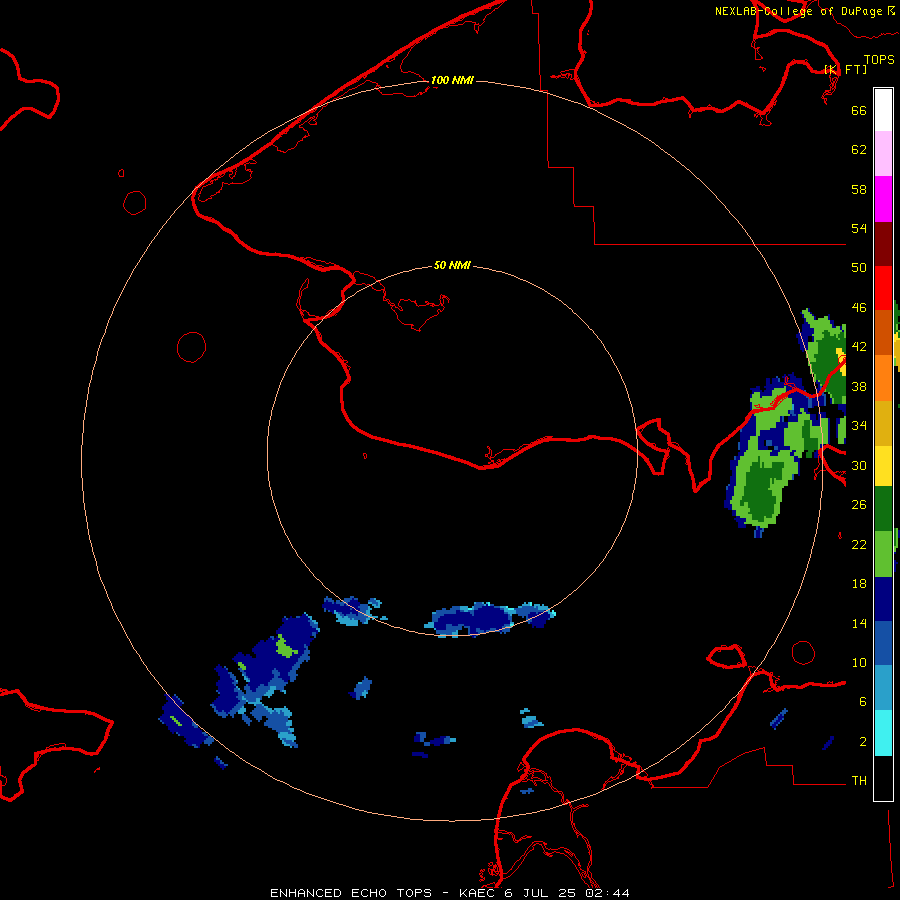The height and width of the screenshot is (900, 900).
Task: Click the gold 34 kft legend swatch
Action: 883,423
